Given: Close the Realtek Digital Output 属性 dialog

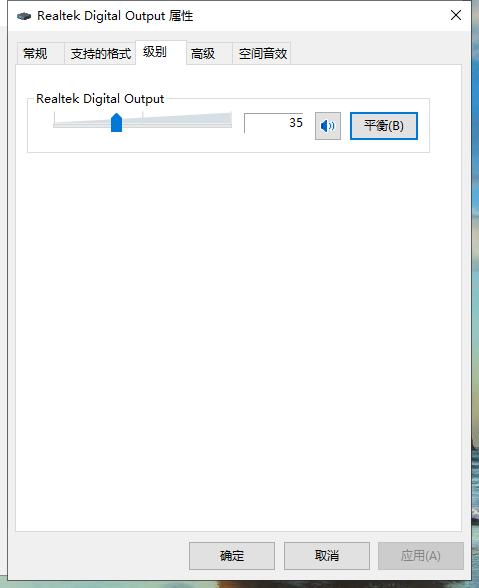Looking at the screenshot, I should [x=456, y=15].
